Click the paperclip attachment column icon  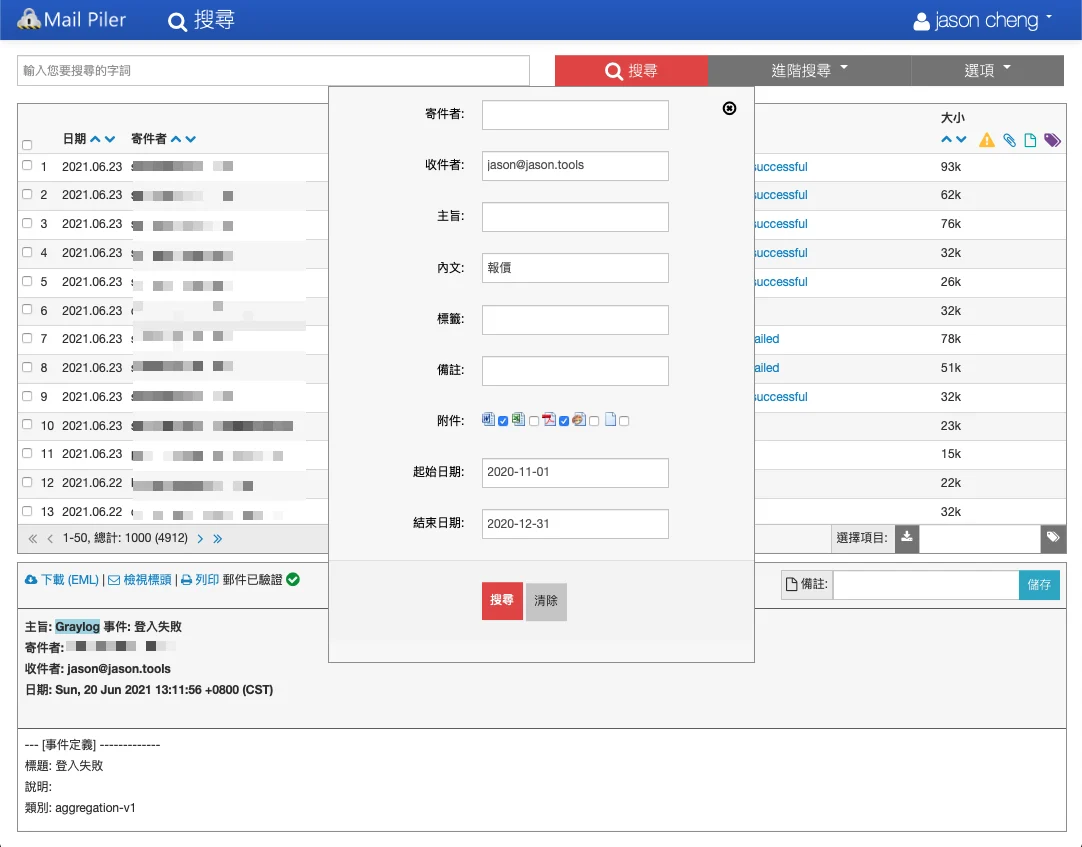pos(1010,140)
